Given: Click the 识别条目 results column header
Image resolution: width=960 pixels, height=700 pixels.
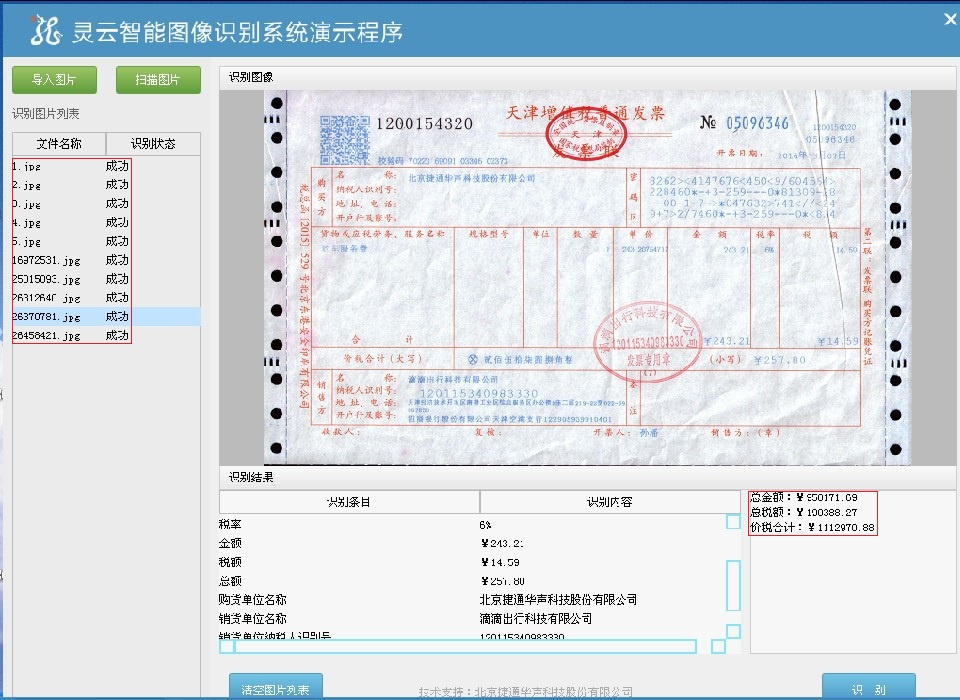Looking at the screenshot, I should (349, 502).
